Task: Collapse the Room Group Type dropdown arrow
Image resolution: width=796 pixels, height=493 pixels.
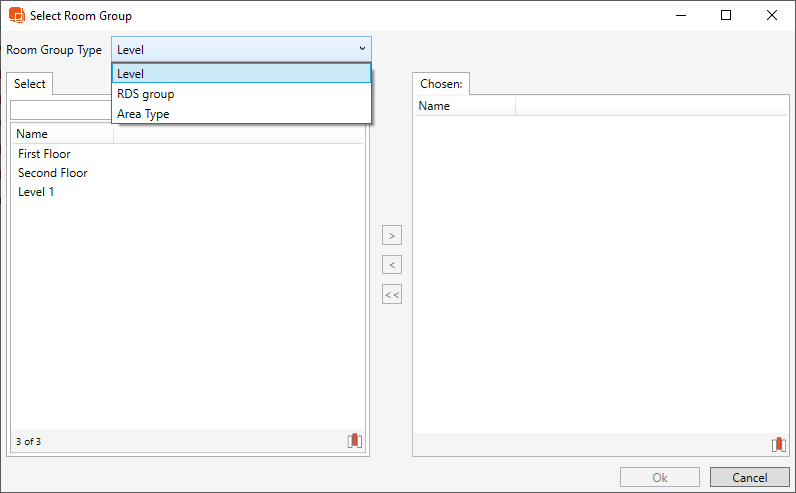Action: coord(361,49)
